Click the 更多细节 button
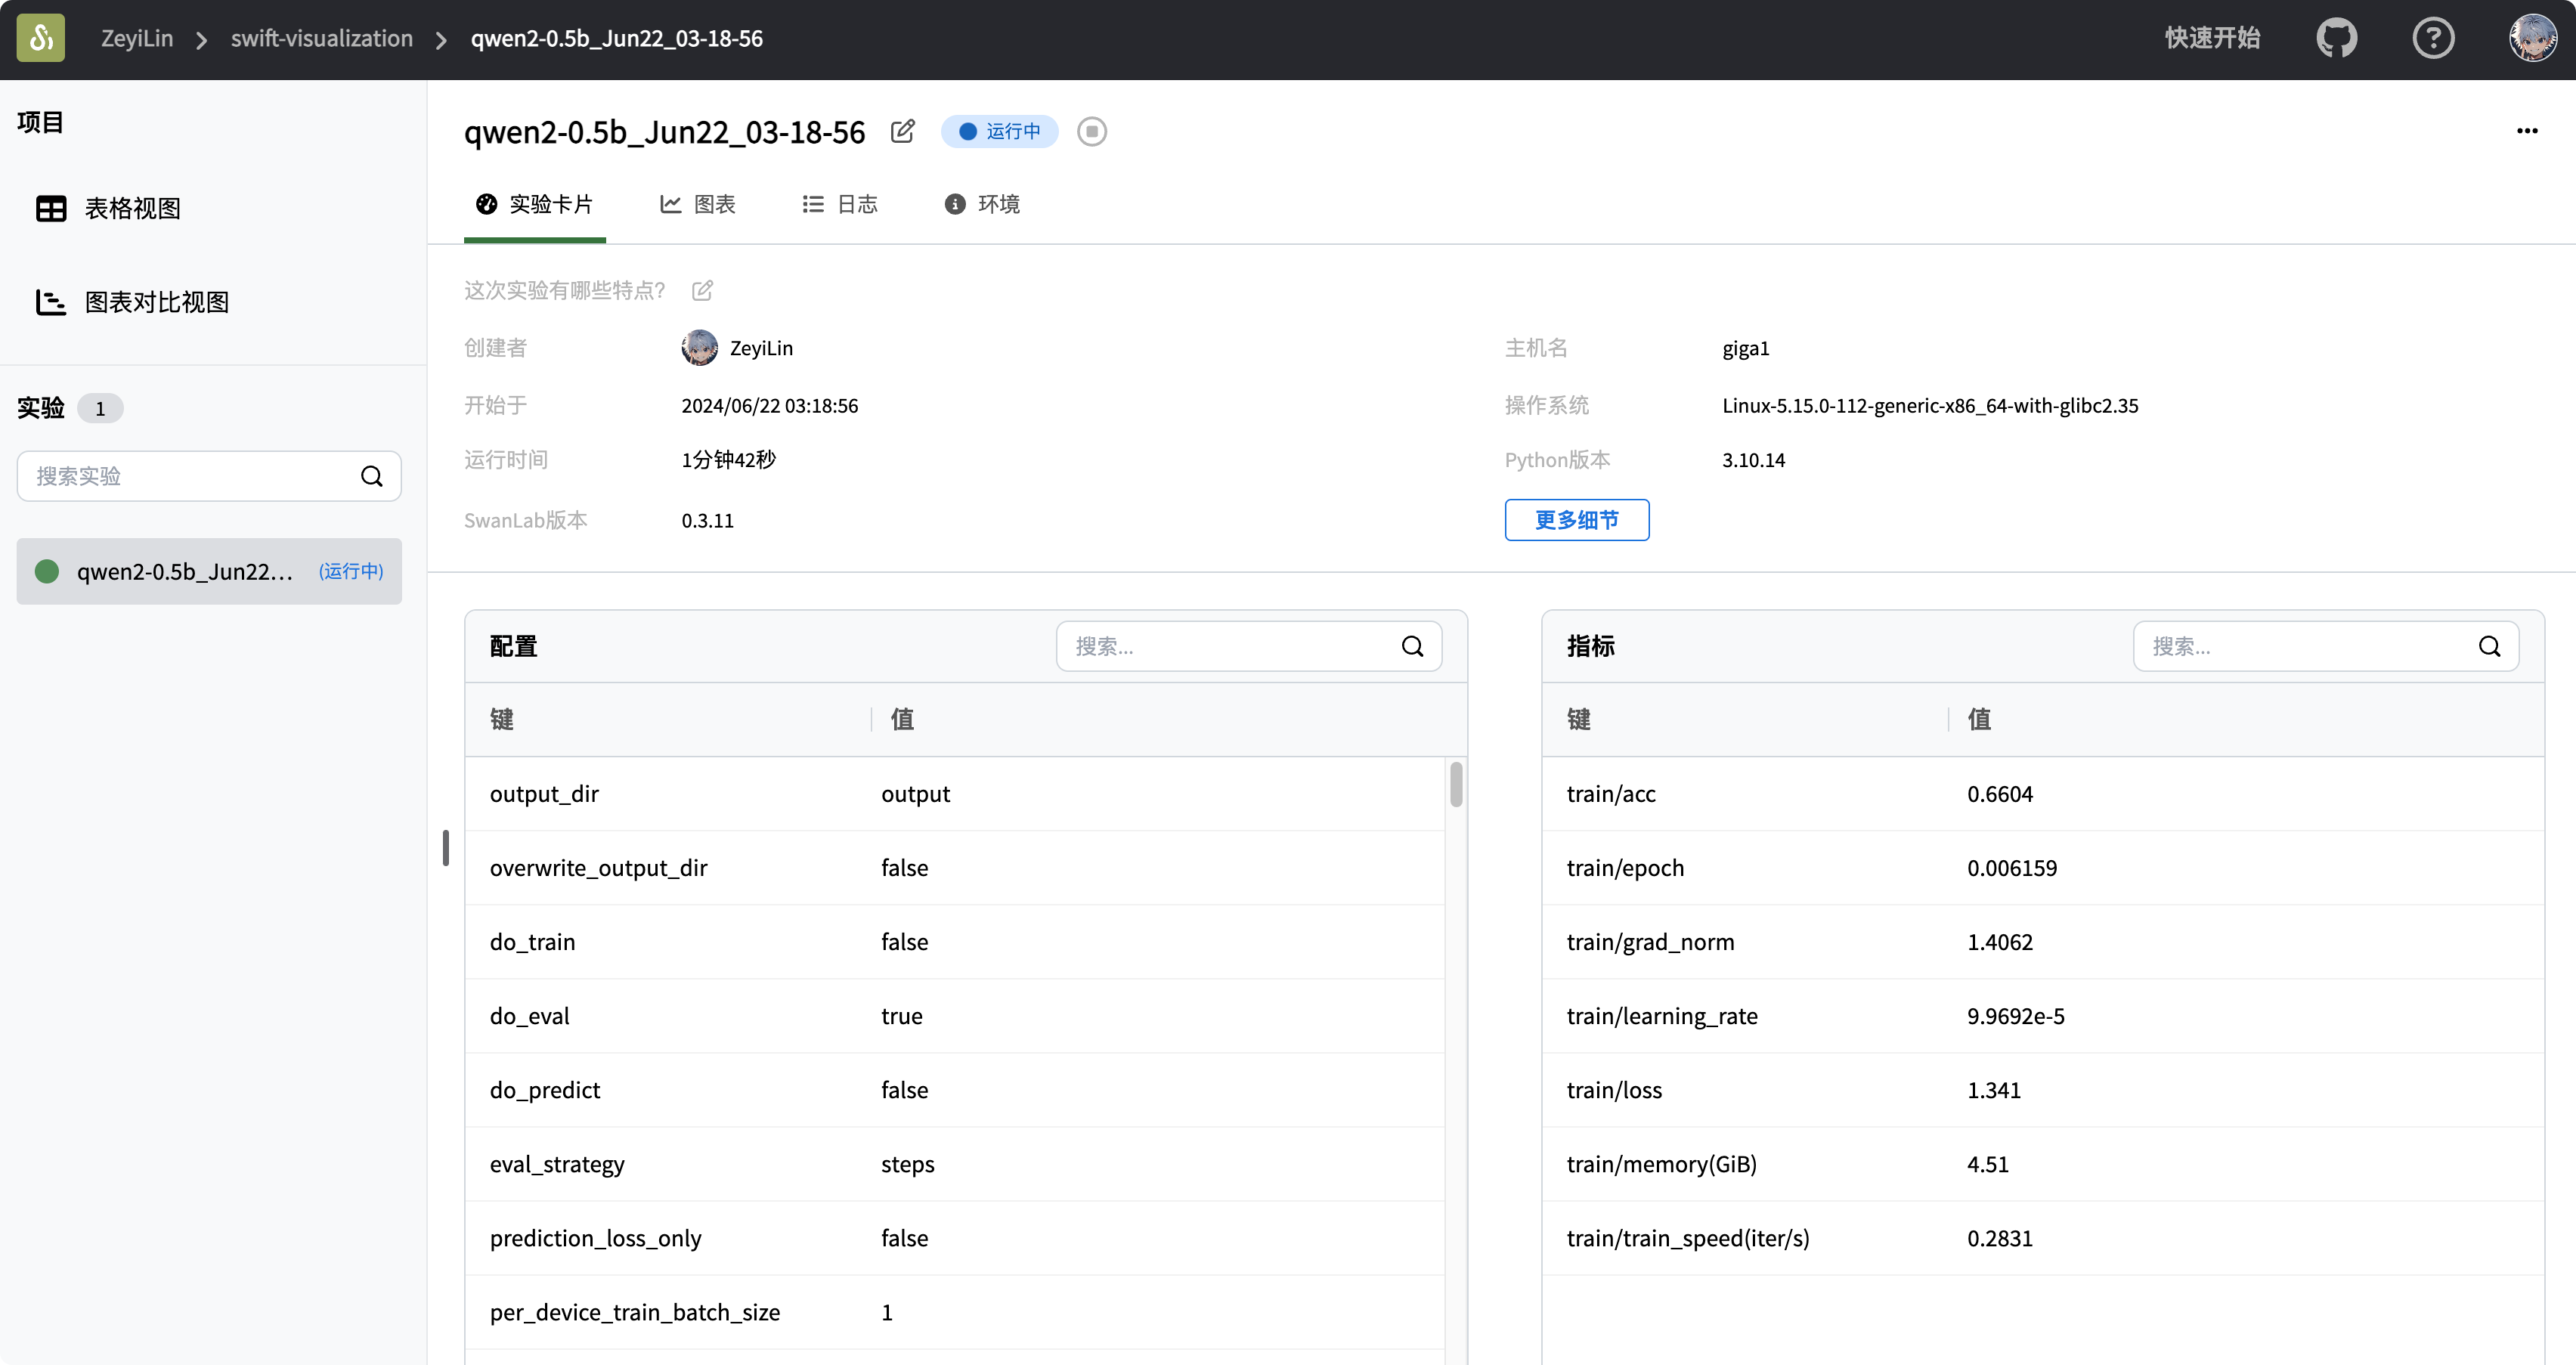The image size is (2576, 1365). 1577,520
